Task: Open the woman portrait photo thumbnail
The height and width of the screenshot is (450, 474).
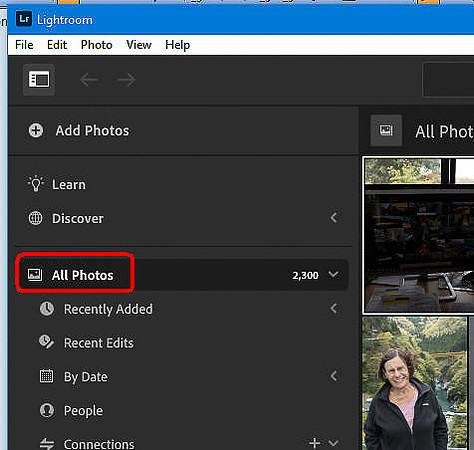Action: 415,383
